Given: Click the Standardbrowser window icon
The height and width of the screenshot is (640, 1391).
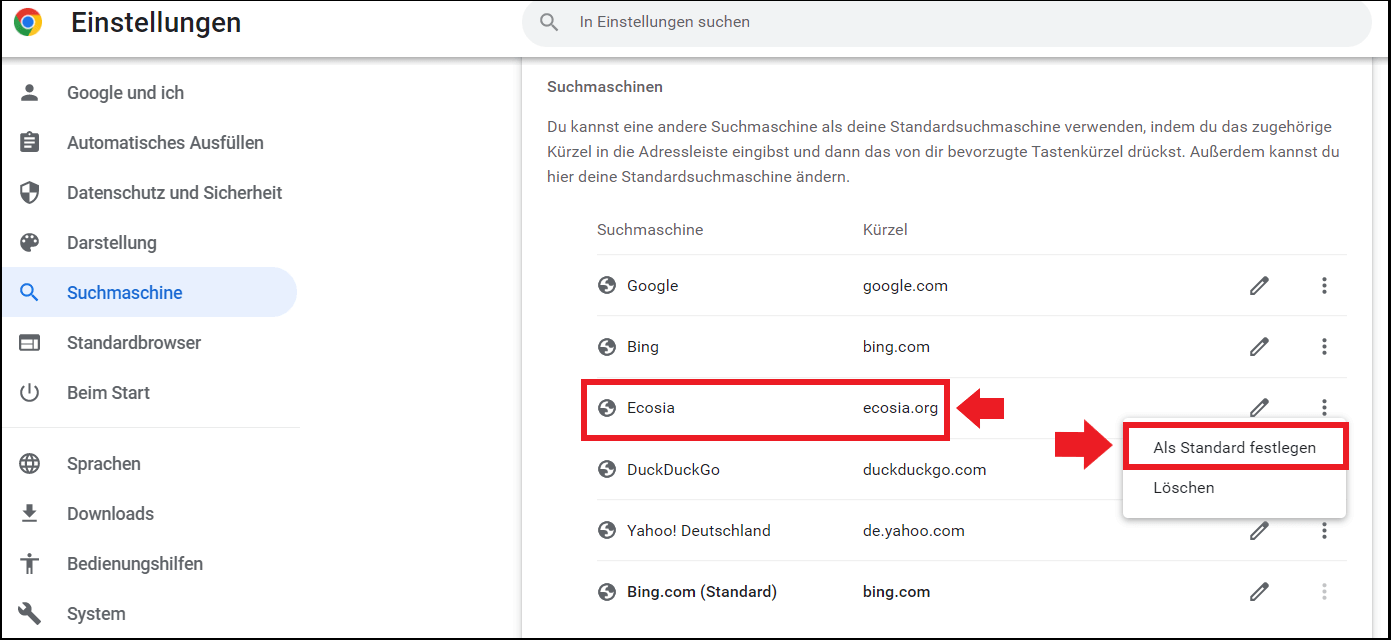Looking at the screenshot, I should pos(30,343).
